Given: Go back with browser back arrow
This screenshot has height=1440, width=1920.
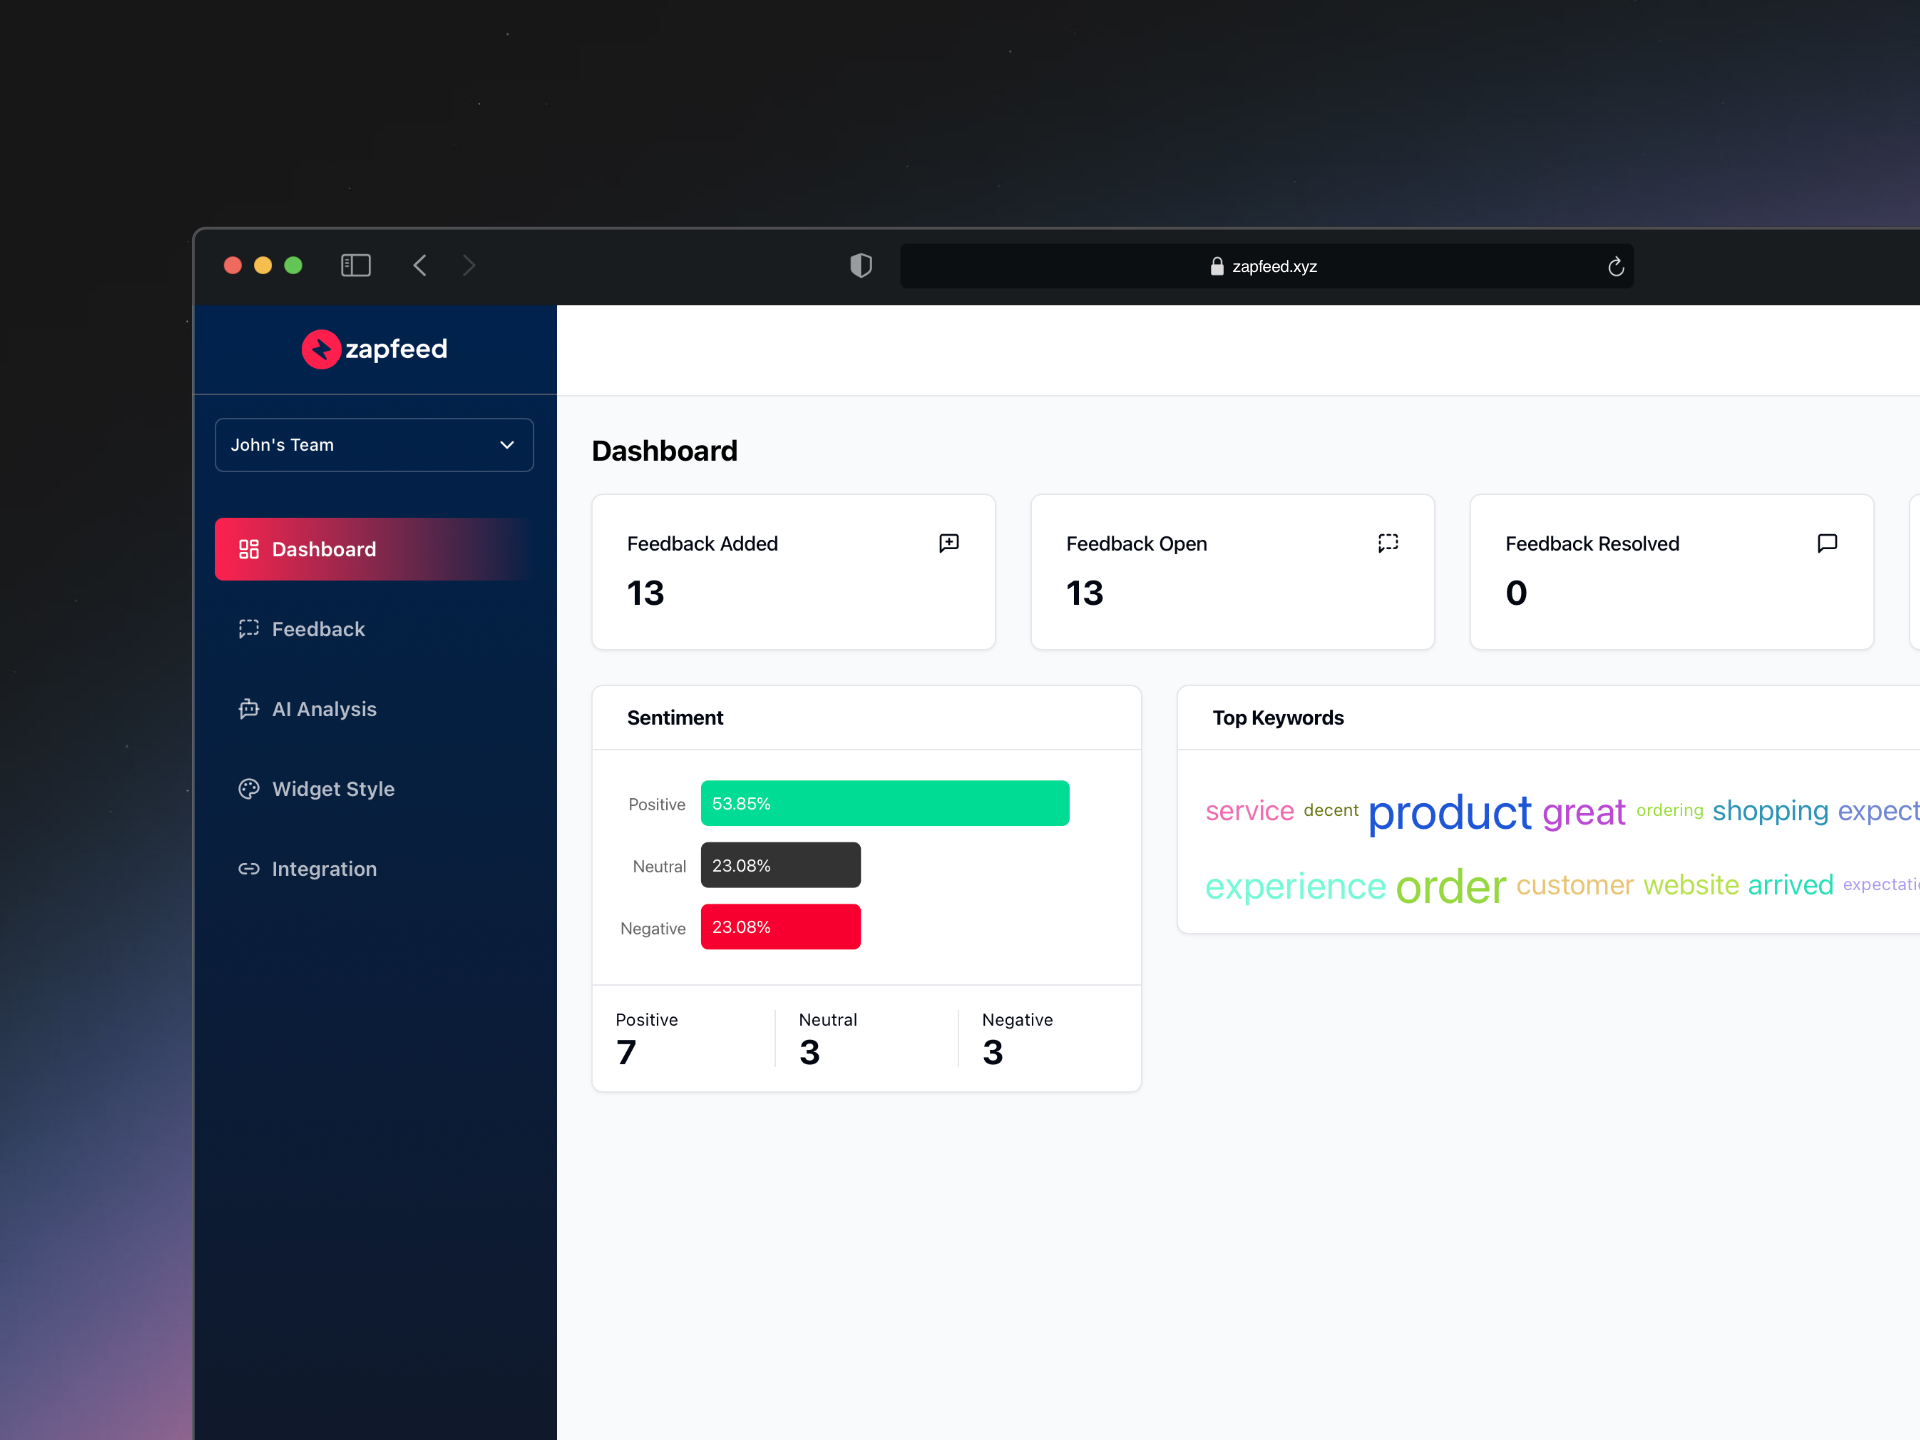Looking at the screenshot, I should coord(420,265).
